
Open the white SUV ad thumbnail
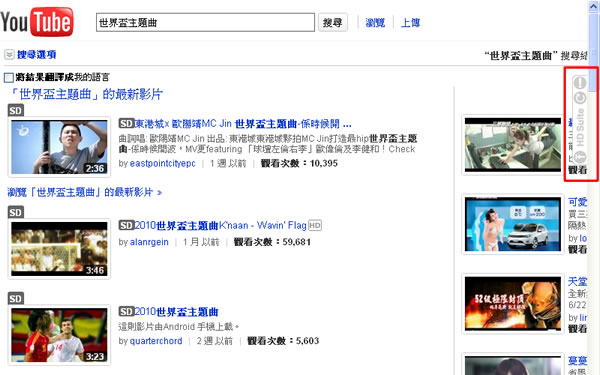(513, 224)
